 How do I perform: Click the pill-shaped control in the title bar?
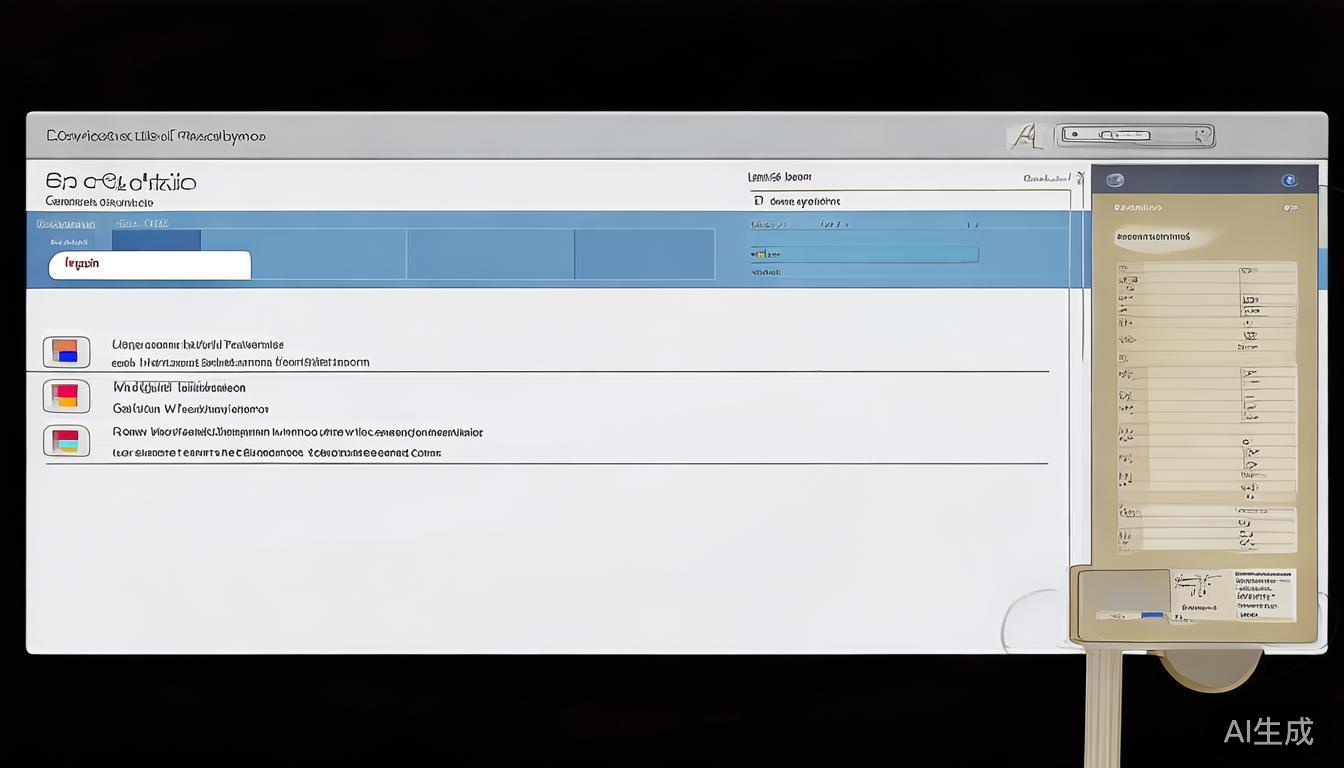(x=1136, y=135)
